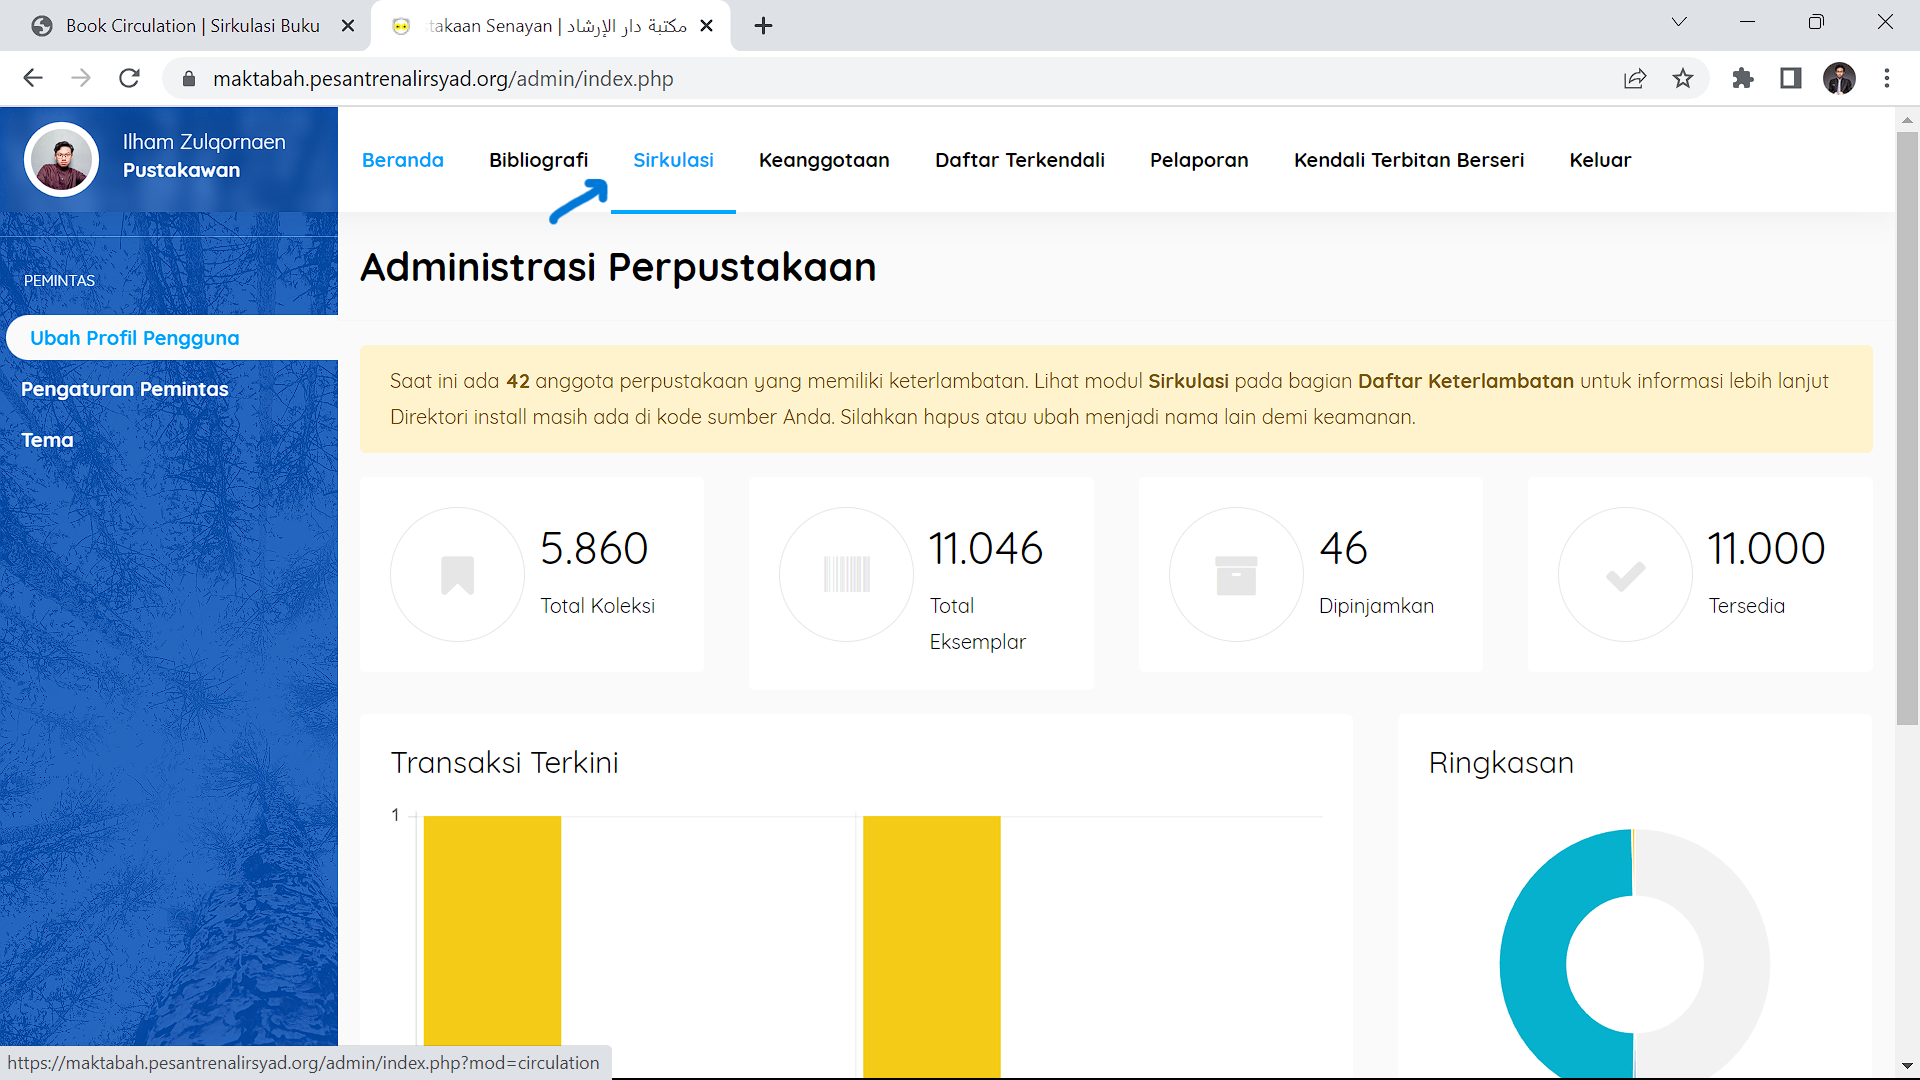Open the Pelaporan menu

[x=1199, y=160]
